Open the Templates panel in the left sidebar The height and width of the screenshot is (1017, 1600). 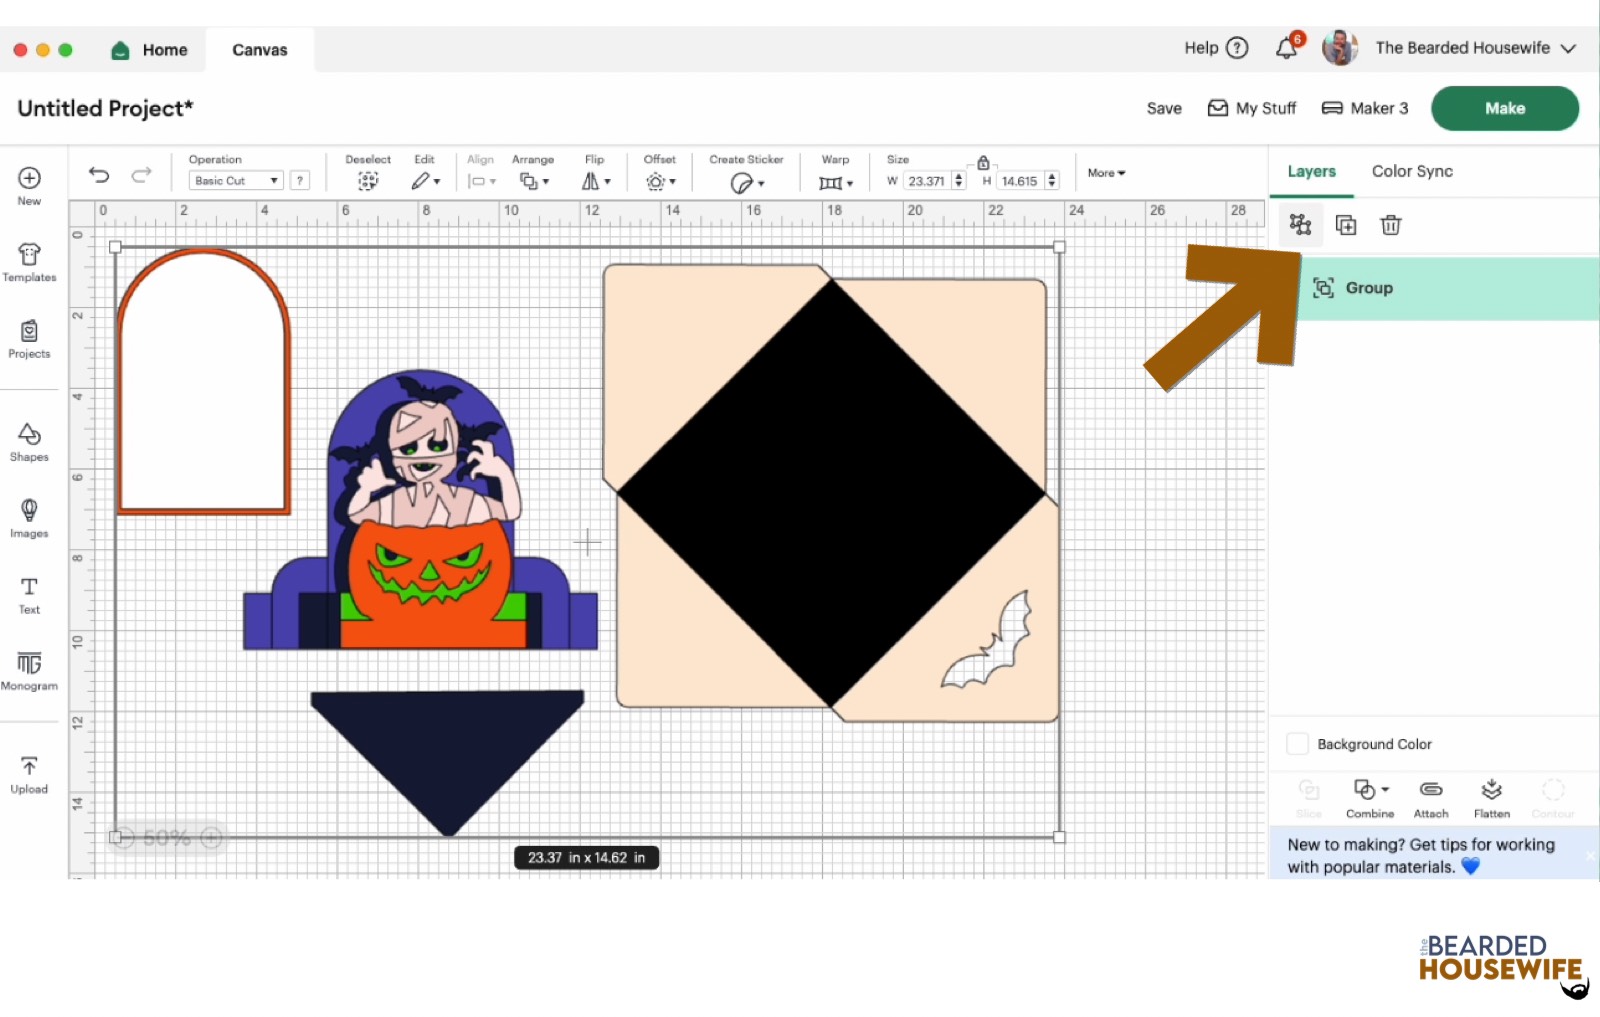pos(29,262)
